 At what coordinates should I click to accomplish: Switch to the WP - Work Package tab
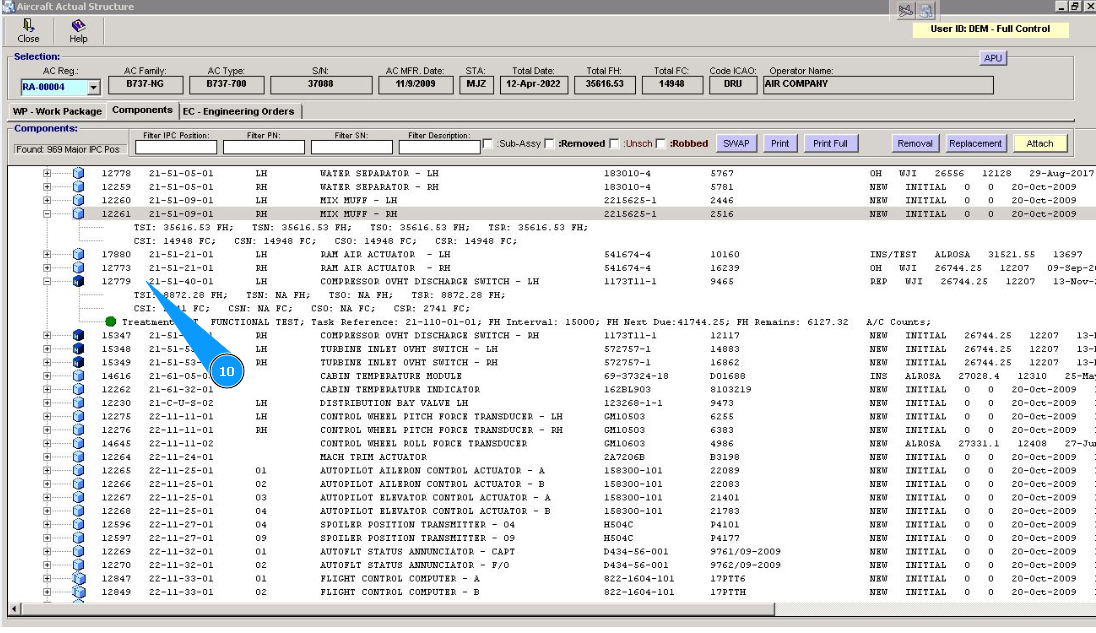56,111
